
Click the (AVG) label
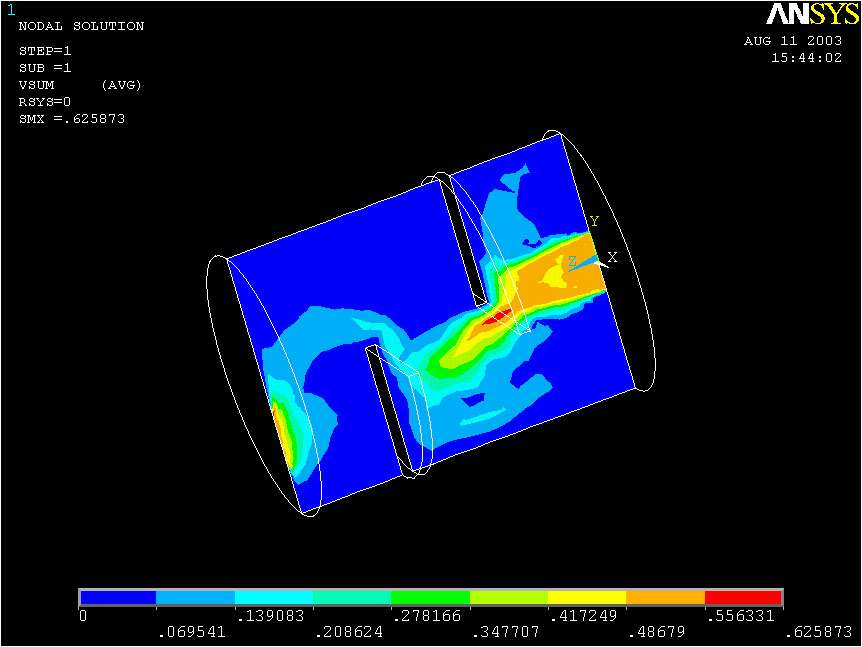click(121, 85)
